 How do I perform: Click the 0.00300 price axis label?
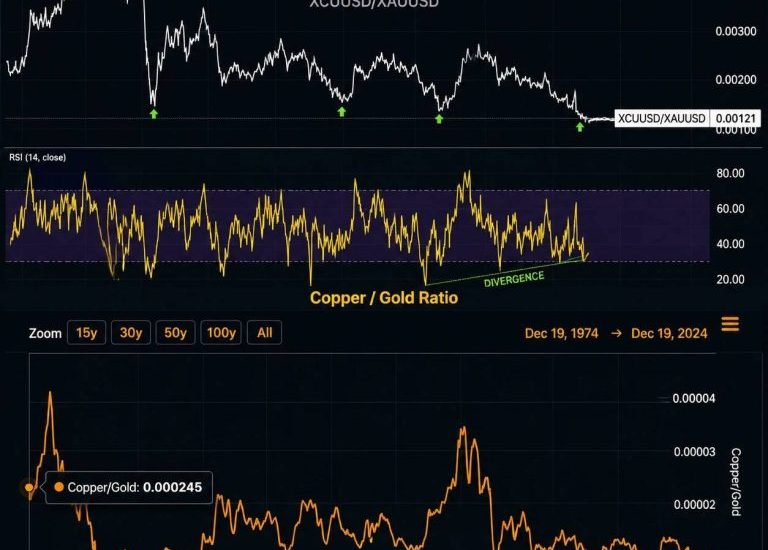[x=736, y=31]
